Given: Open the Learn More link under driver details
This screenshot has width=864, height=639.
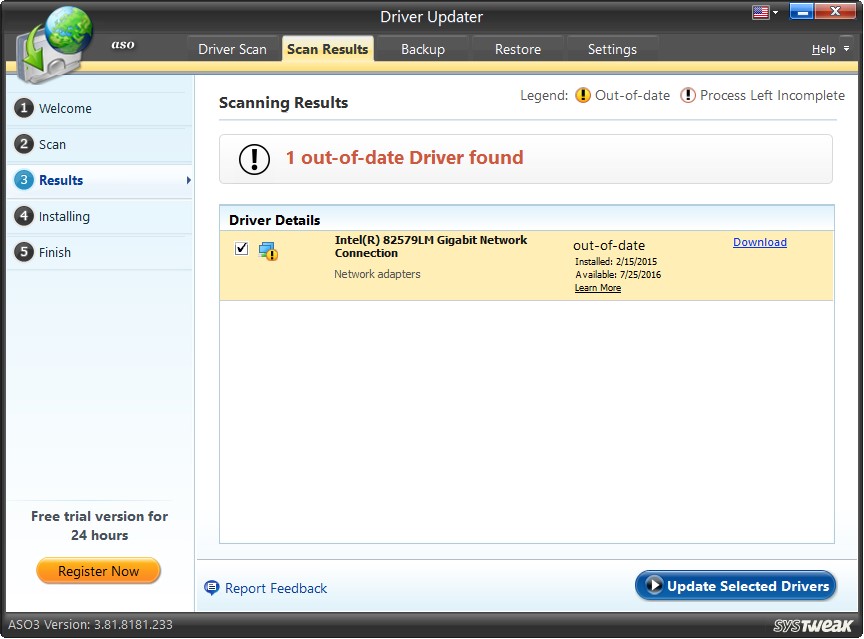Looking at the screenshot, I should [x=597, y=287].
